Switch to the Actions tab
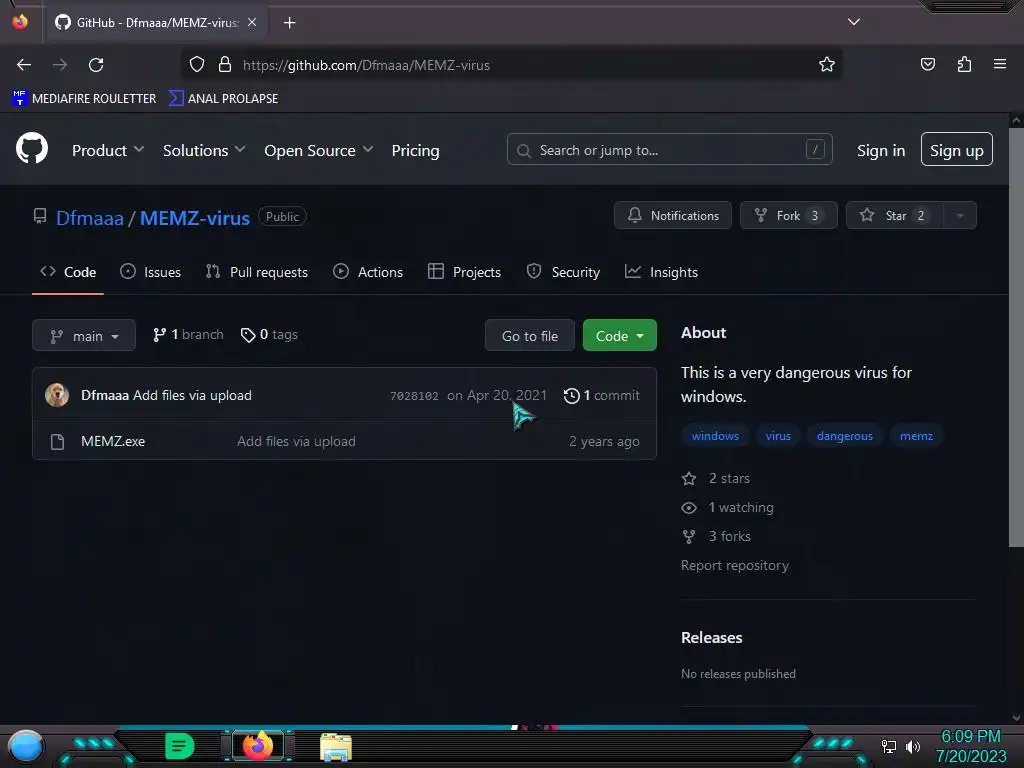 pos(368,272)
